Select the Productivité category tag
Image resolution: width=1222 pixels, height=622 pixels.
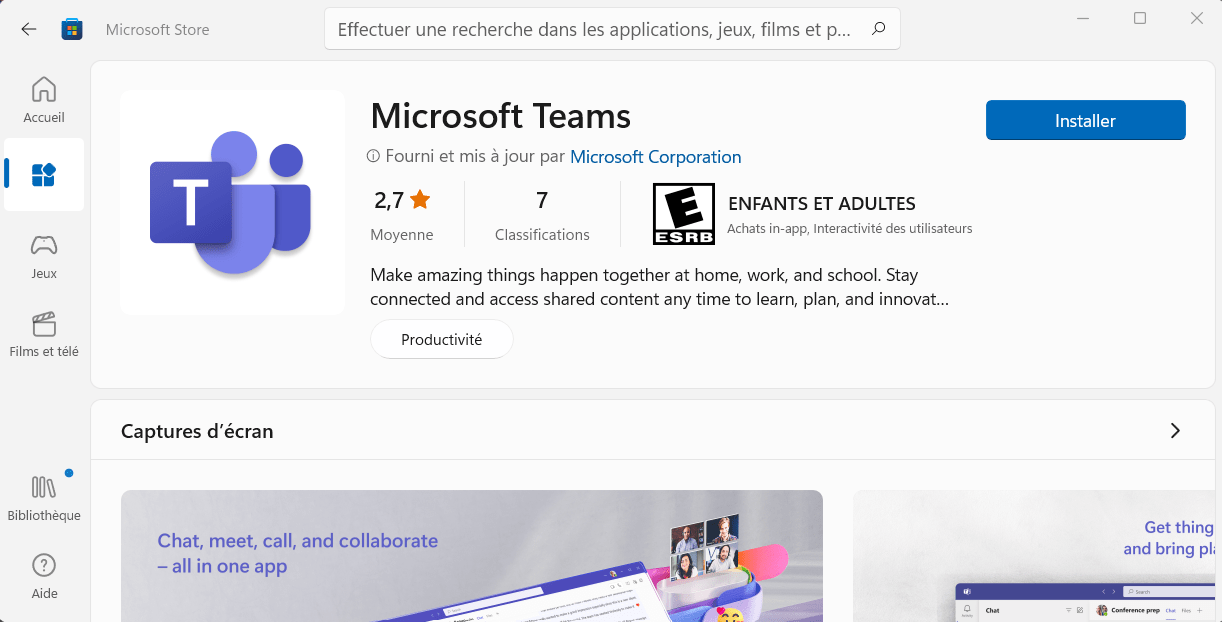pyautogui.click(x=441, y=339)
